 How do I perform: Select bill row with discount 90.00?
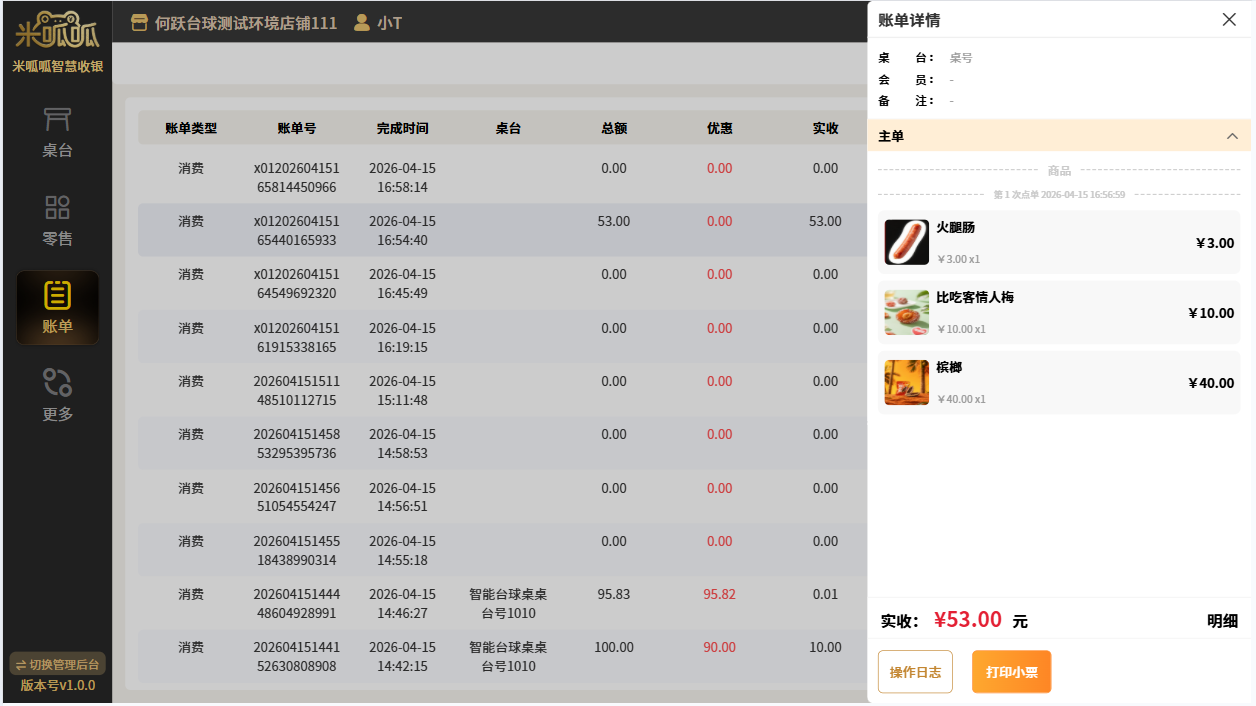(500, 656)
